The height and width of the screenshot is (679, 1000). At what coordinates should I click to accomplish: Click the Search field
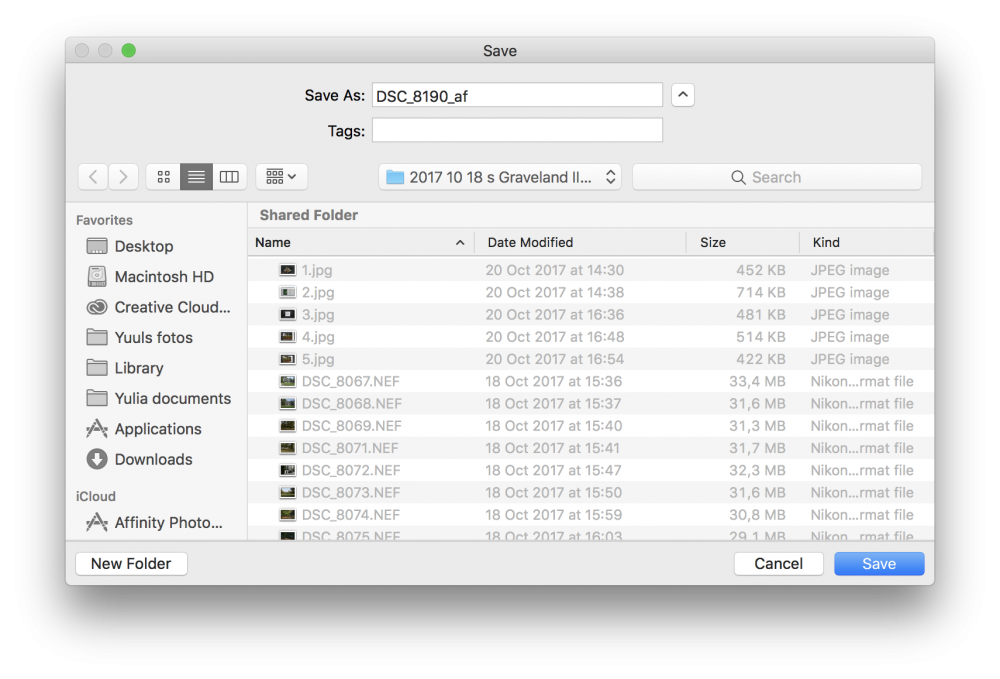coord(777,177)
